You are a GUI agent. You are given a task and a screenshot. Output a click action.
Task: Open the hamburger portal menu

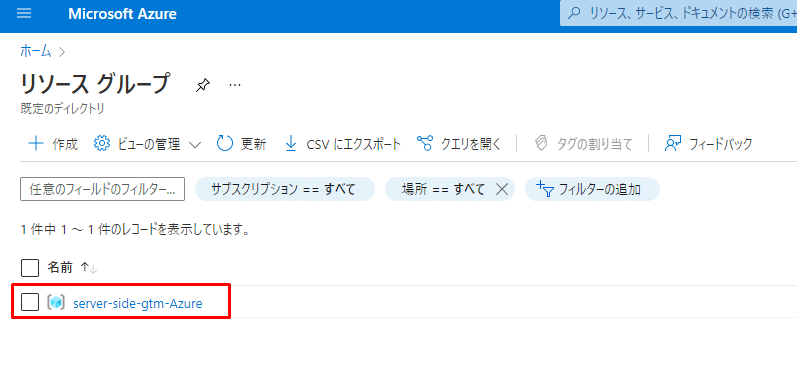point(24,14)
